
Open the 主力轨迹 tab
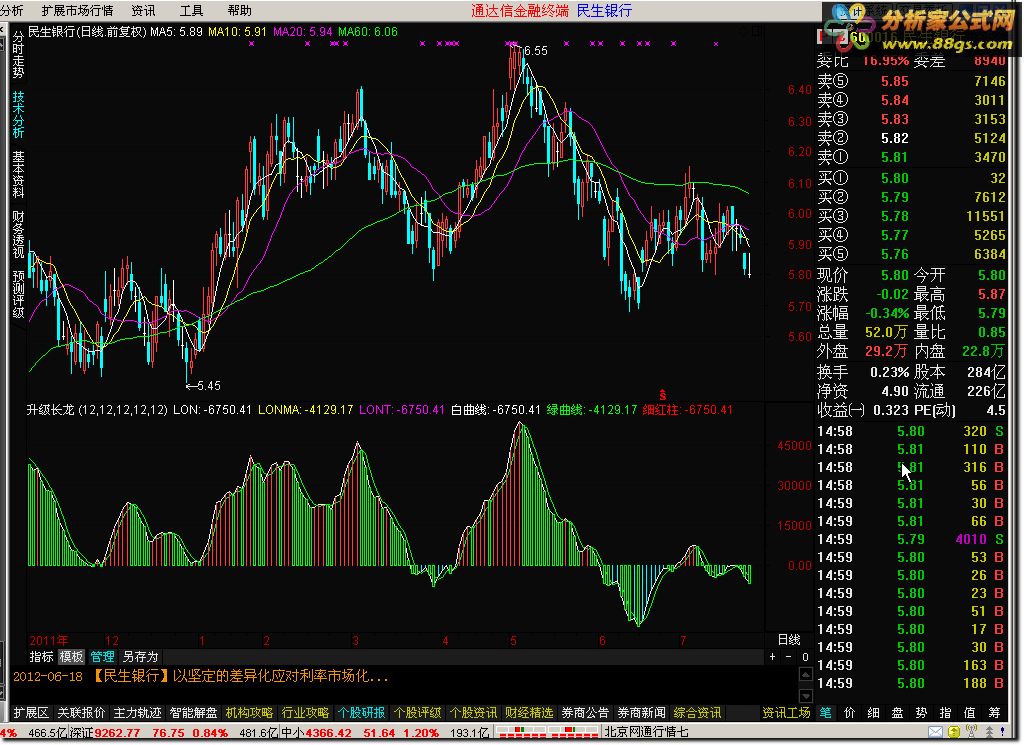click(x=137, y=712)
